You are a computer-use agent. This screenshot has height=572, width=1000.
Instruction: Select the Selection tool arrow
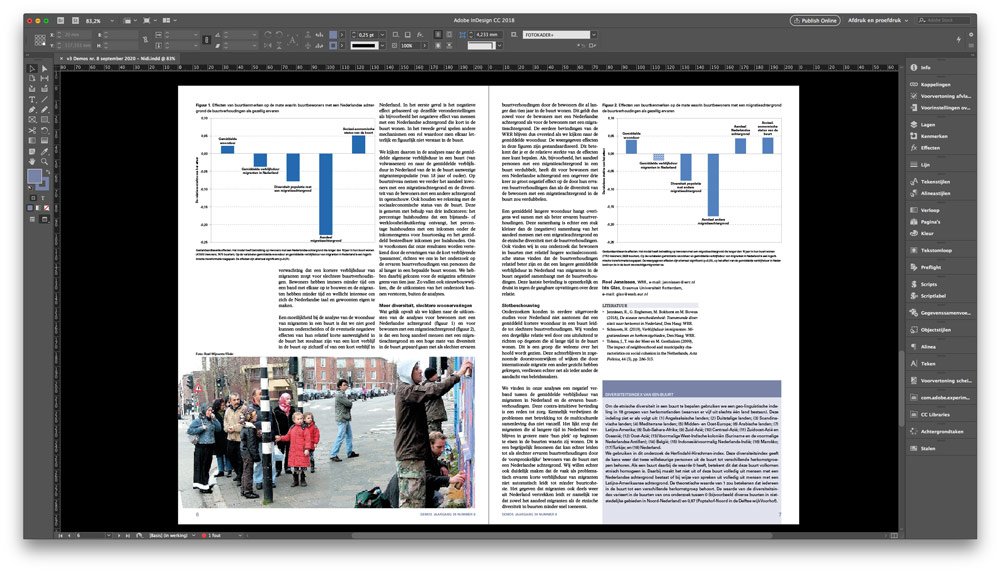point(32,69)
